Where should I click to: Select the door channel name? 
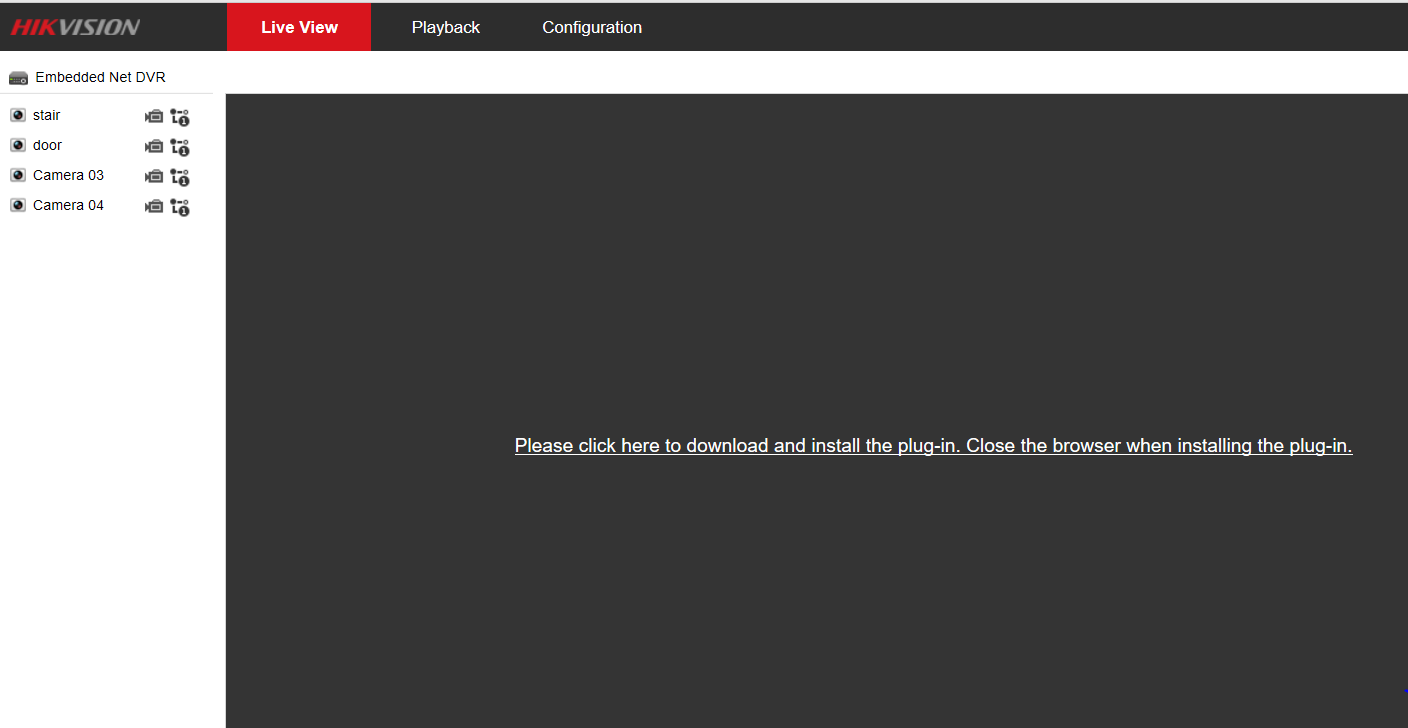[x=47, y=145]
